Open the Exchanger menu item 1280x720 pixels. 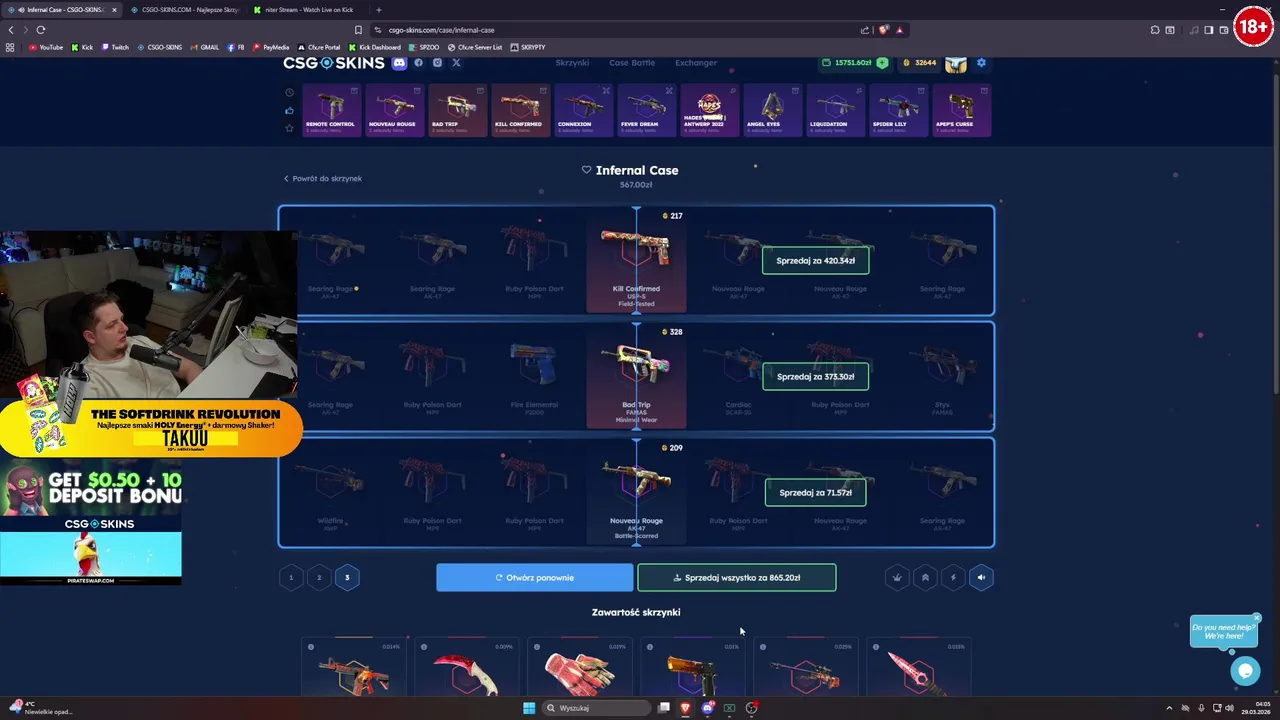point(696,63)
